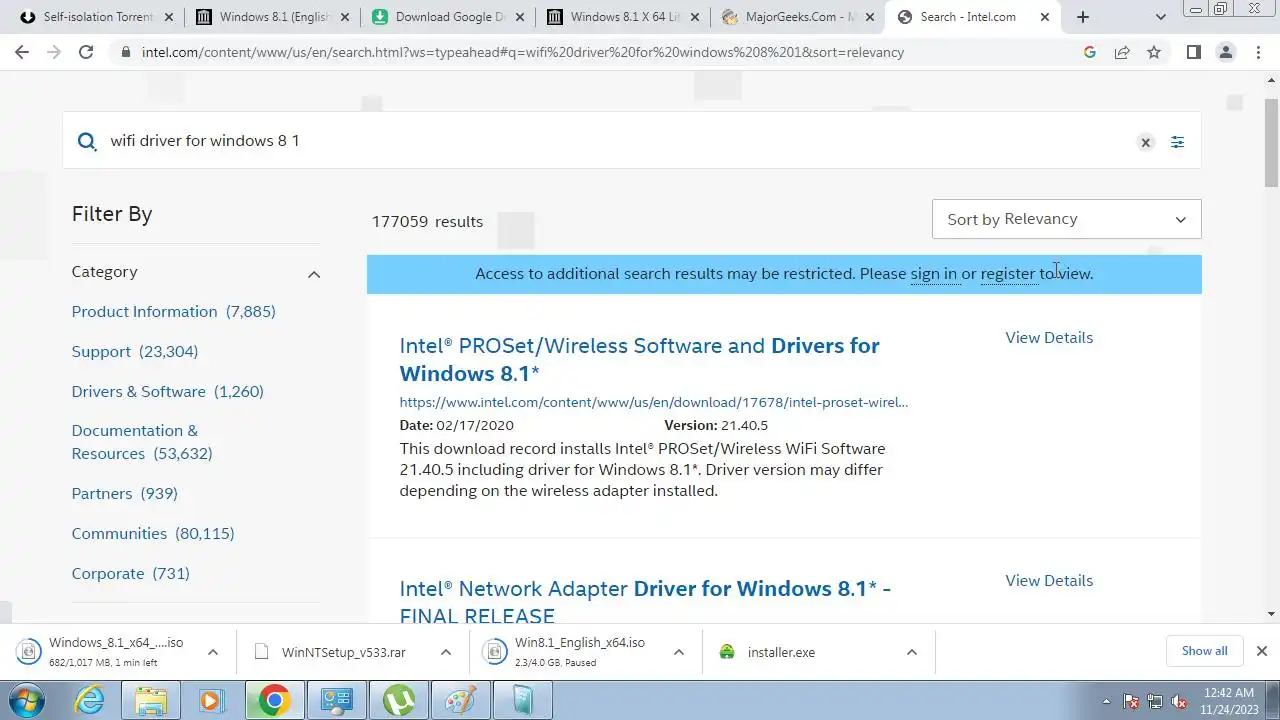The height and width of the screenshot is (720, 1280).
Task: Open the tab search dropdown arrow
Action: [1161, 17]
